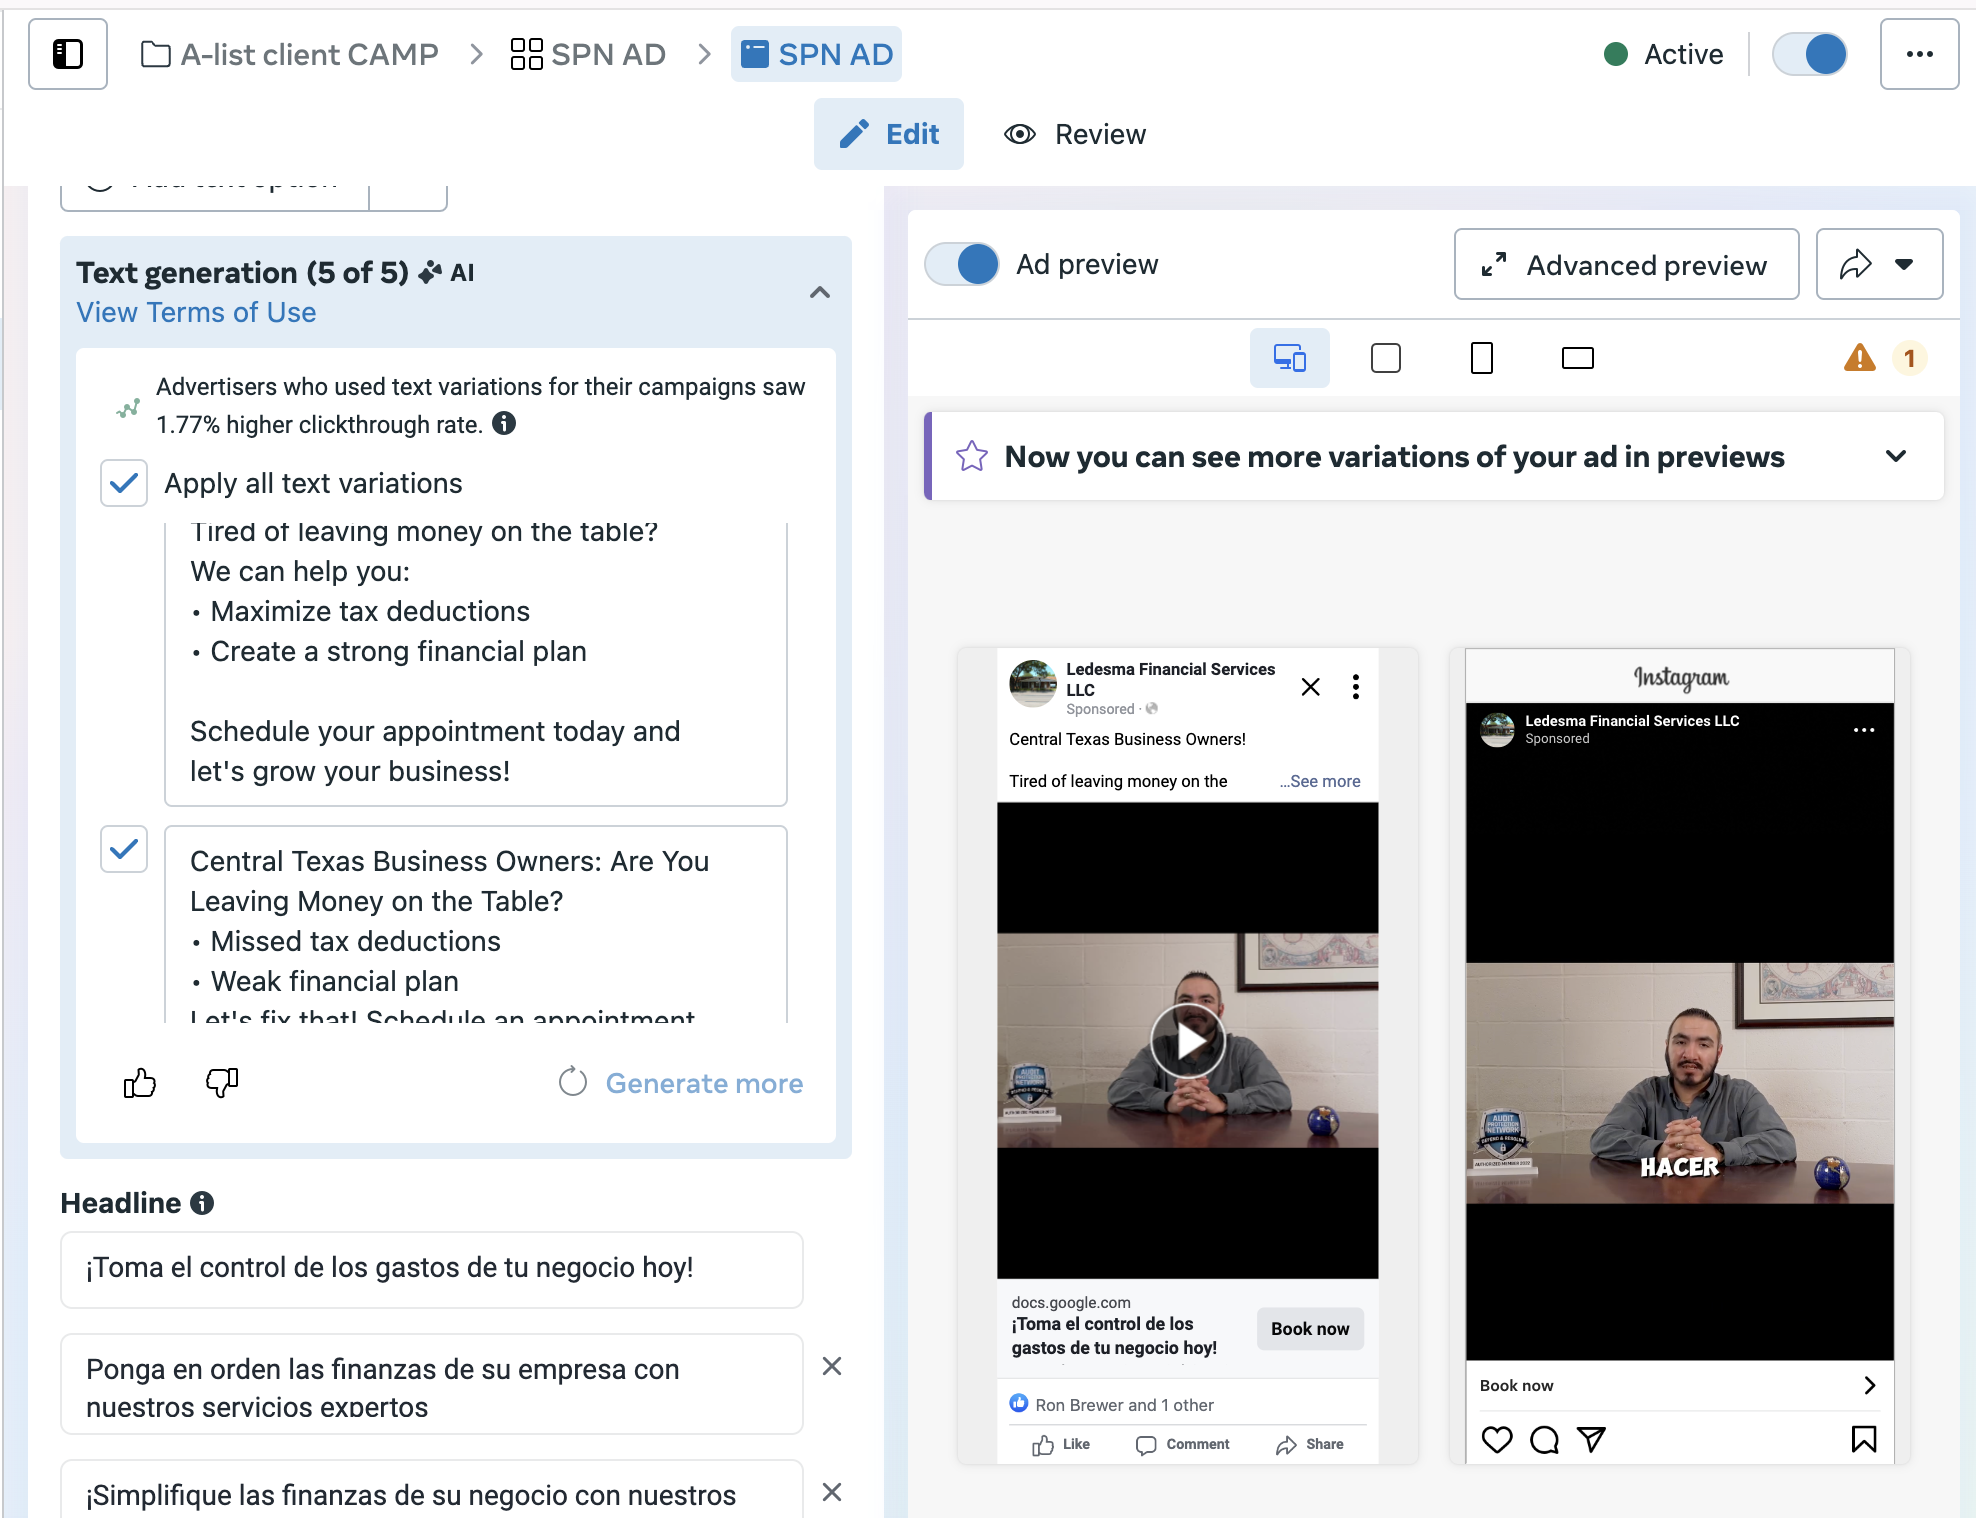Collapse the Text generation section
Image resolution: width=1976 pixels, height=1518 pixels.
pos(819,292)
